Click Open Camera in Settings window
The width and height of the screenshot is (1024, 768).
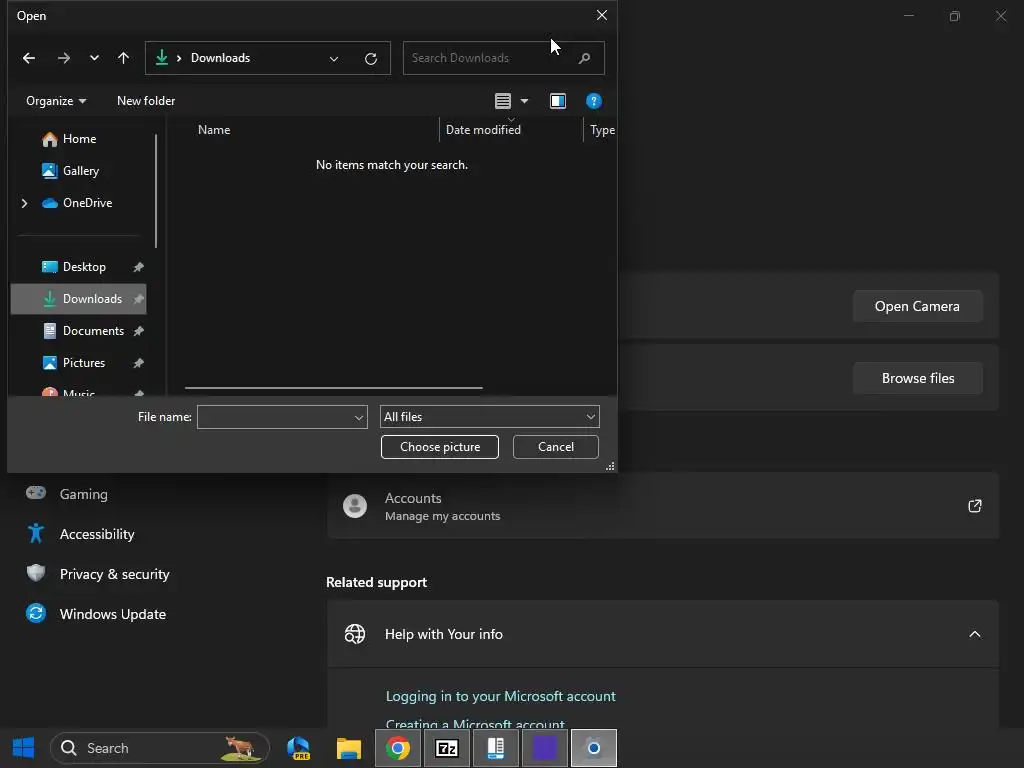[x=917, y=306]
